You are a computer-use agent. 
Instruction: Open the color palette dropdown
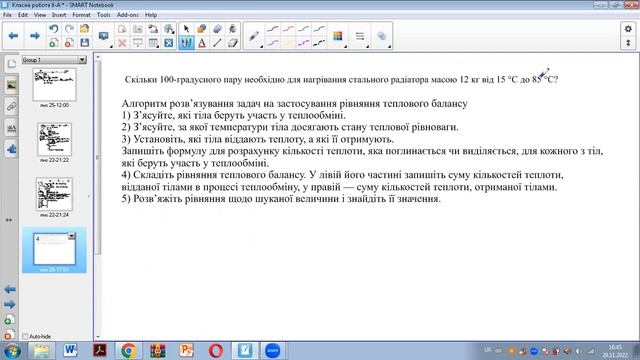338,36
